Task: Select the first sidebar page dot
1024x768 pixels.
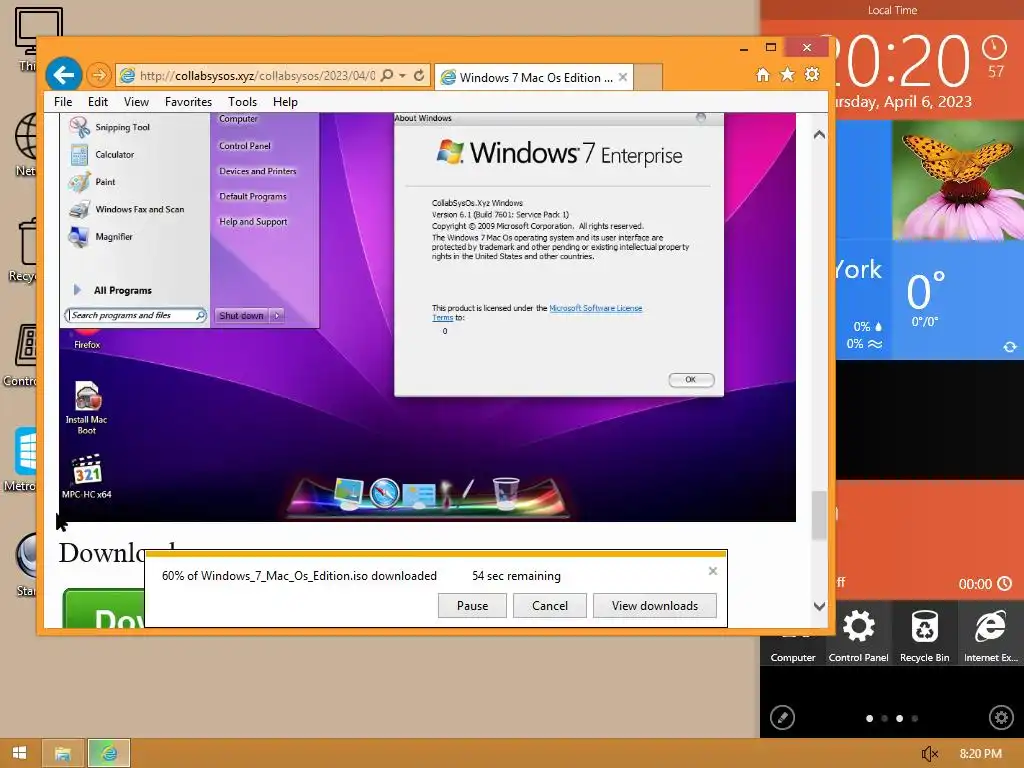Action: point(869,718)
